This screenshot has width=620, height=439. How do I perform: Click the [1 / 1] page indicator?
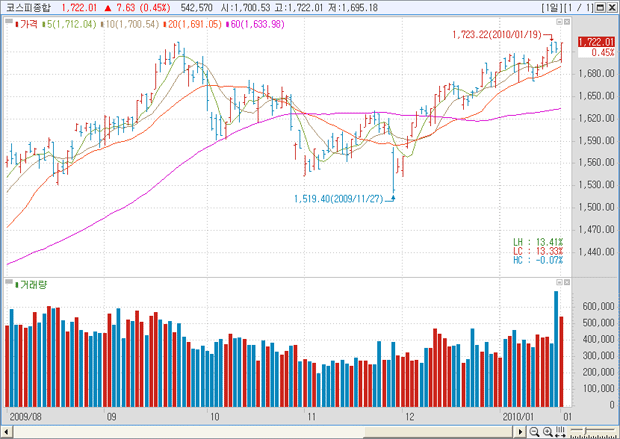(578, 8)
